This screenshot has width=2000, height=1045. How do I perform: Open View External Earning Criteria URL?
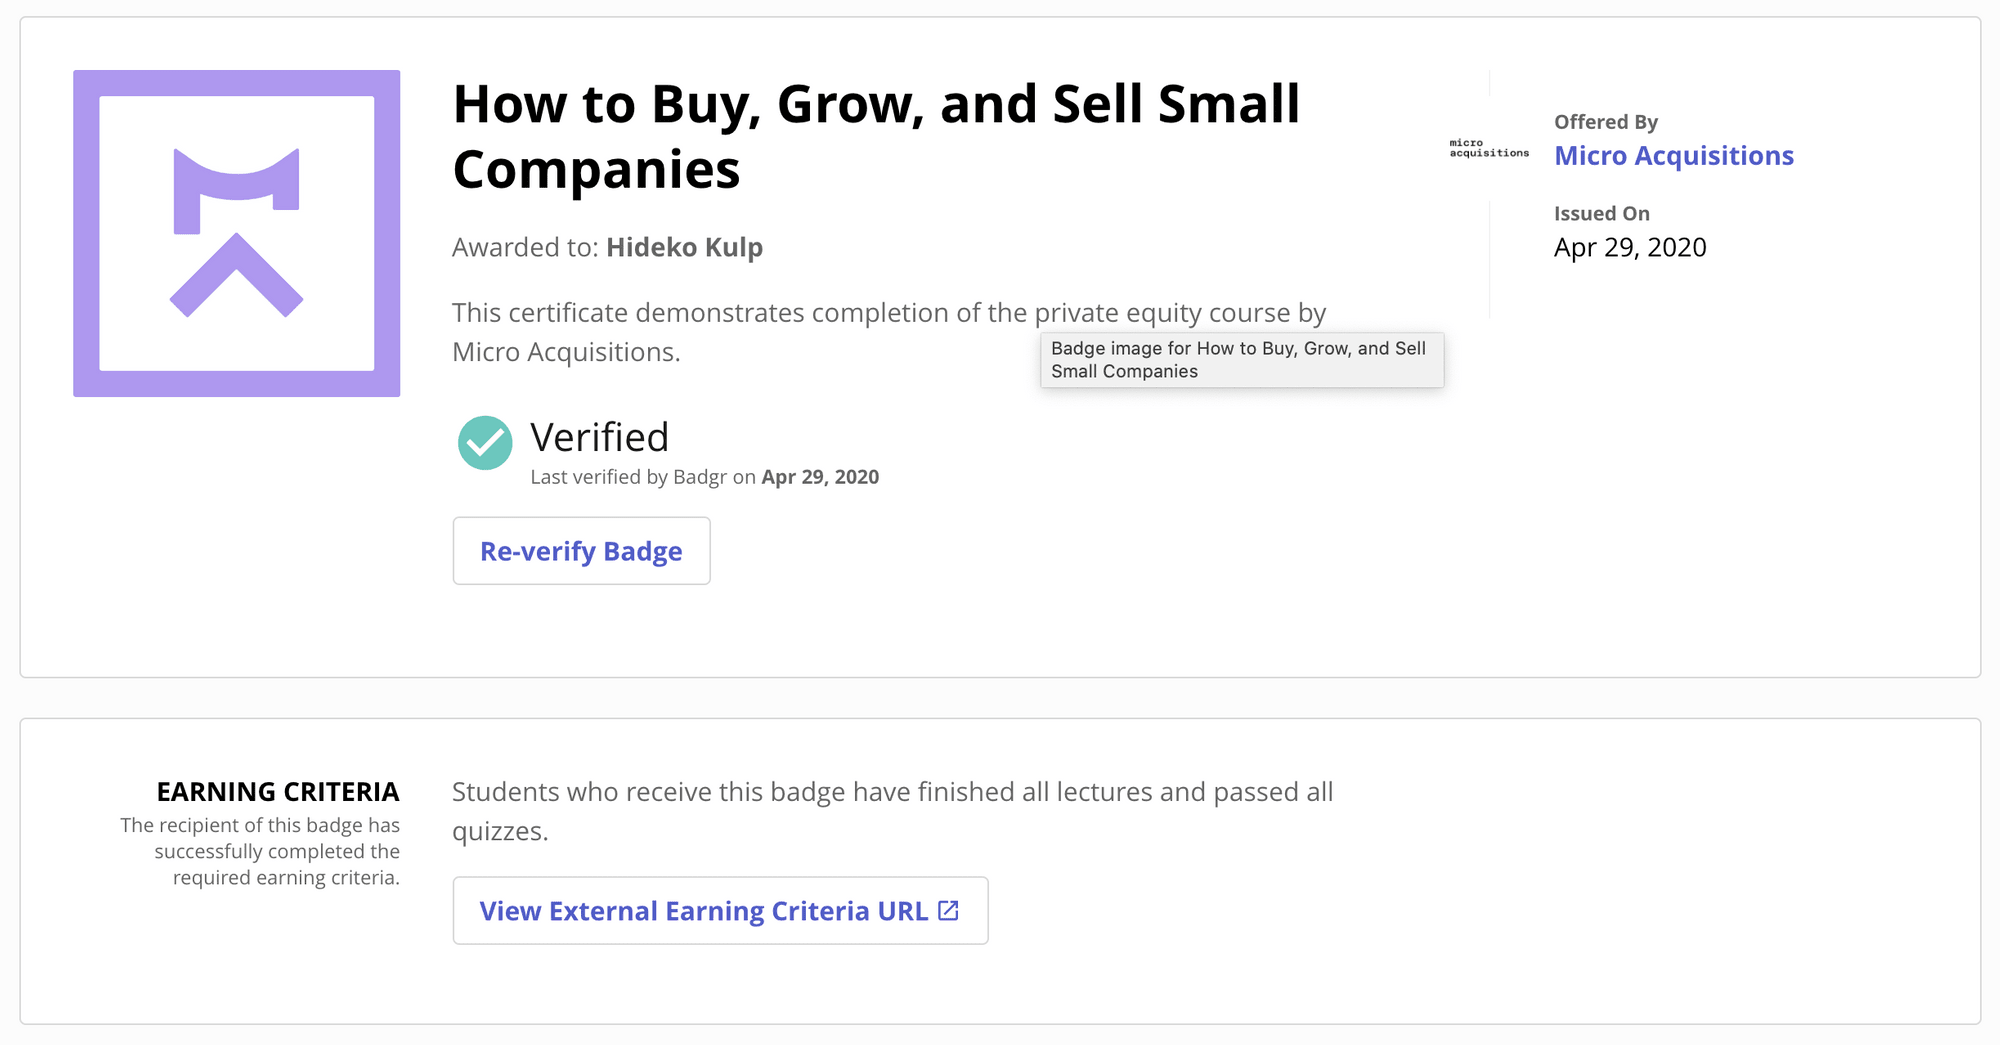[720, 911]
